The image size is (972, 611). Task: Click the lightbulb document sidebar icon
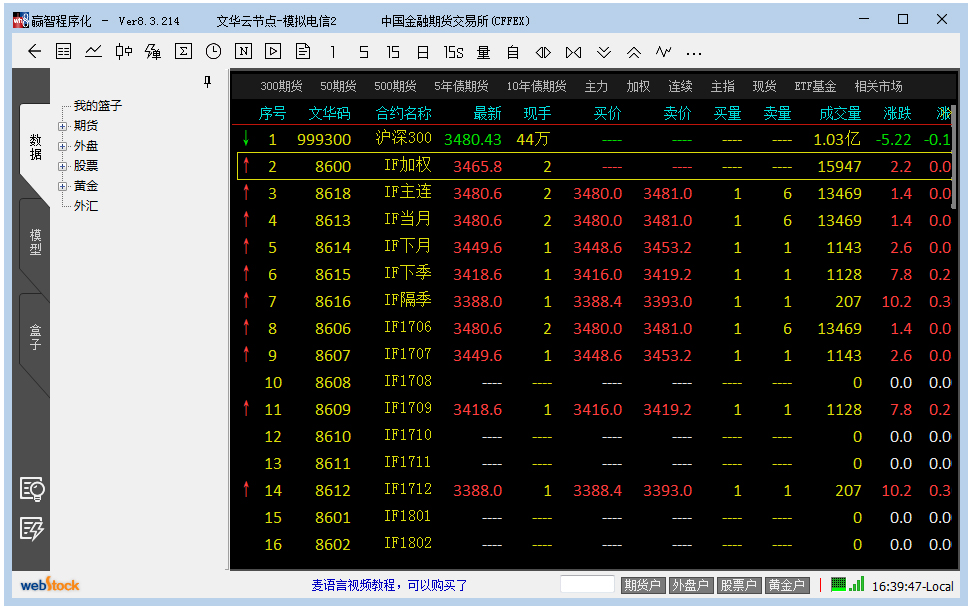[x=32, y=490]
